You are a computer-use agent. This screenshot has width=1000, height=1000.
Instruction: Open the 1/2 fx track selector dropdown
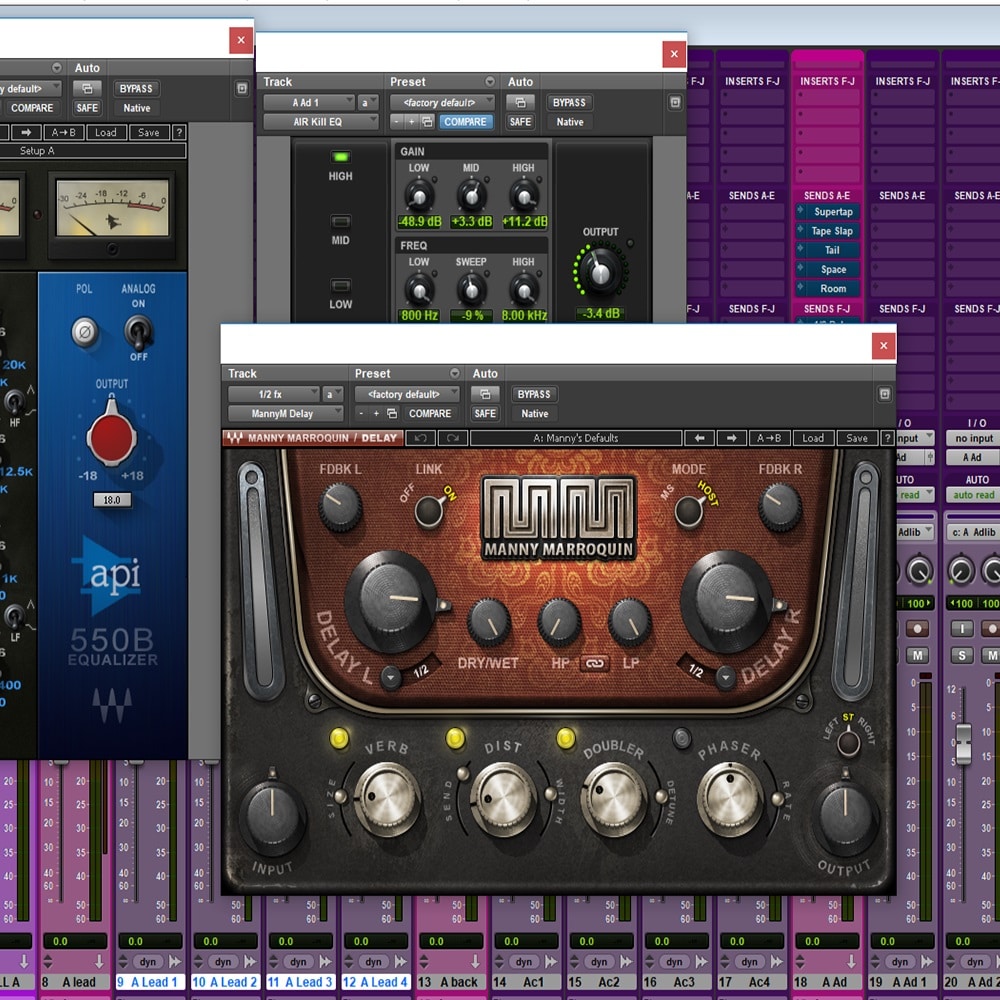273,394
